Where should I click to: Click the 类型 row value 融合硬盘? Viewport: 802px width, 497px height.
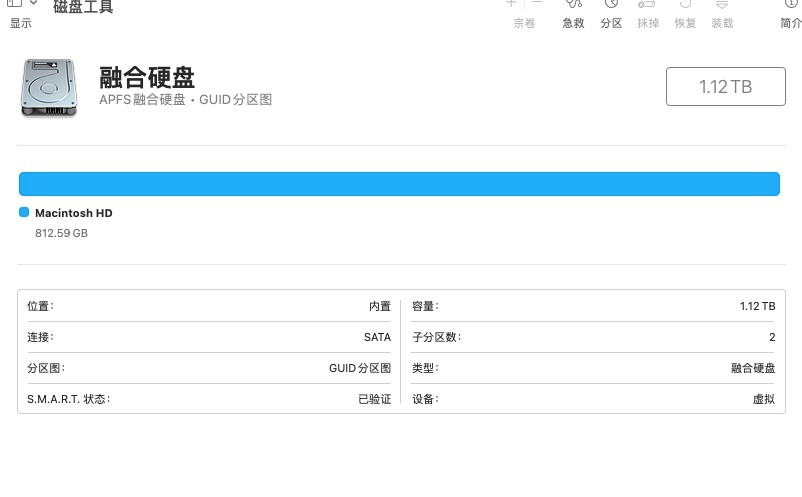tap(753, 368)
